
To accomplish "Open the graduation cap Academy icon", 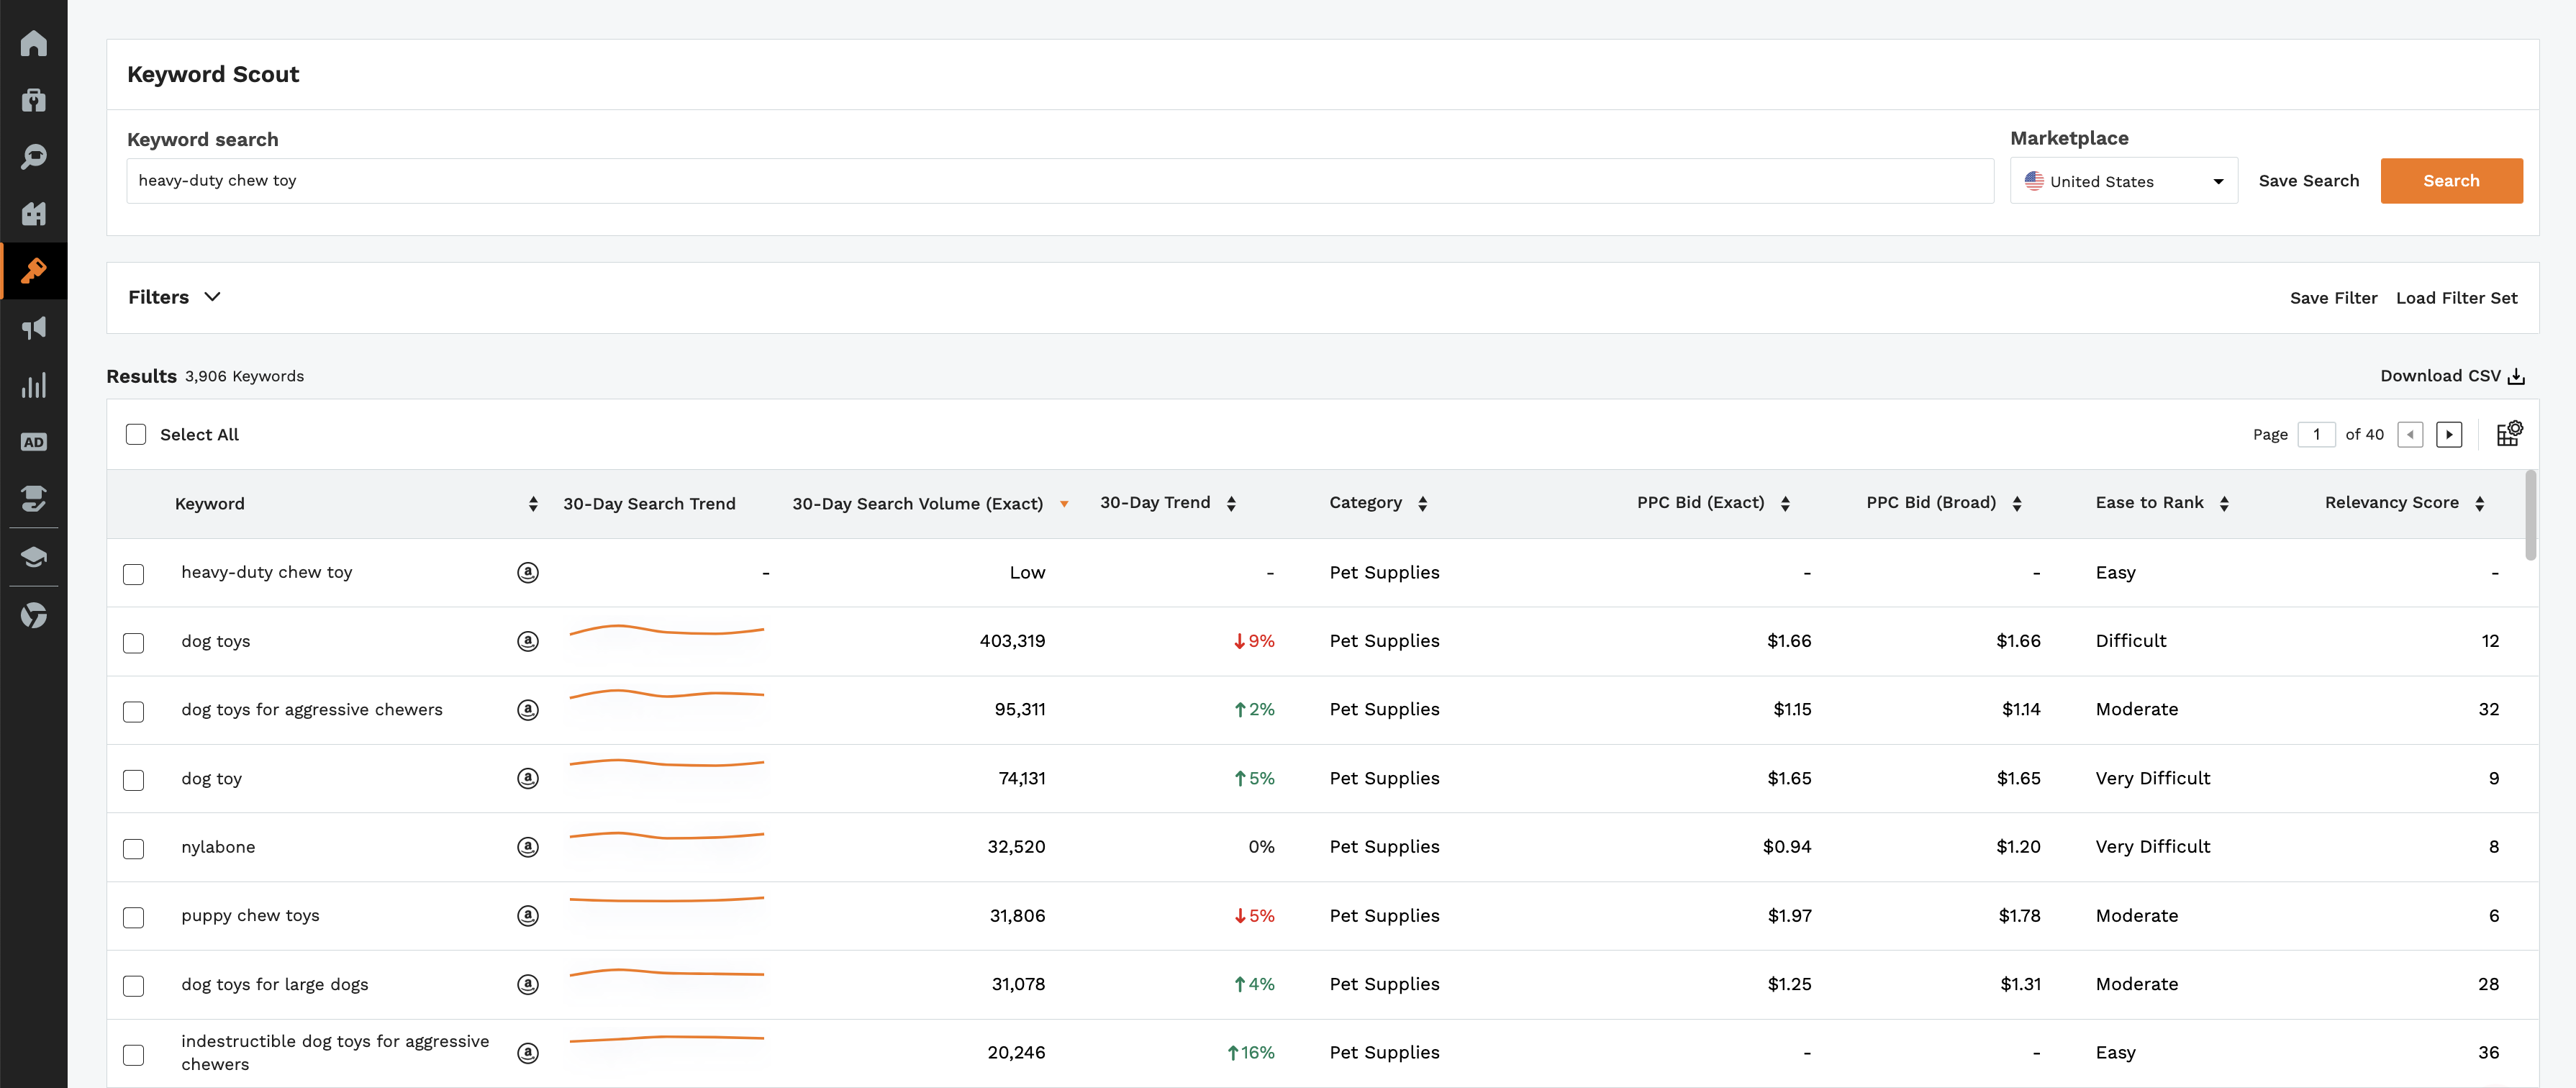I will coord(33,557).
